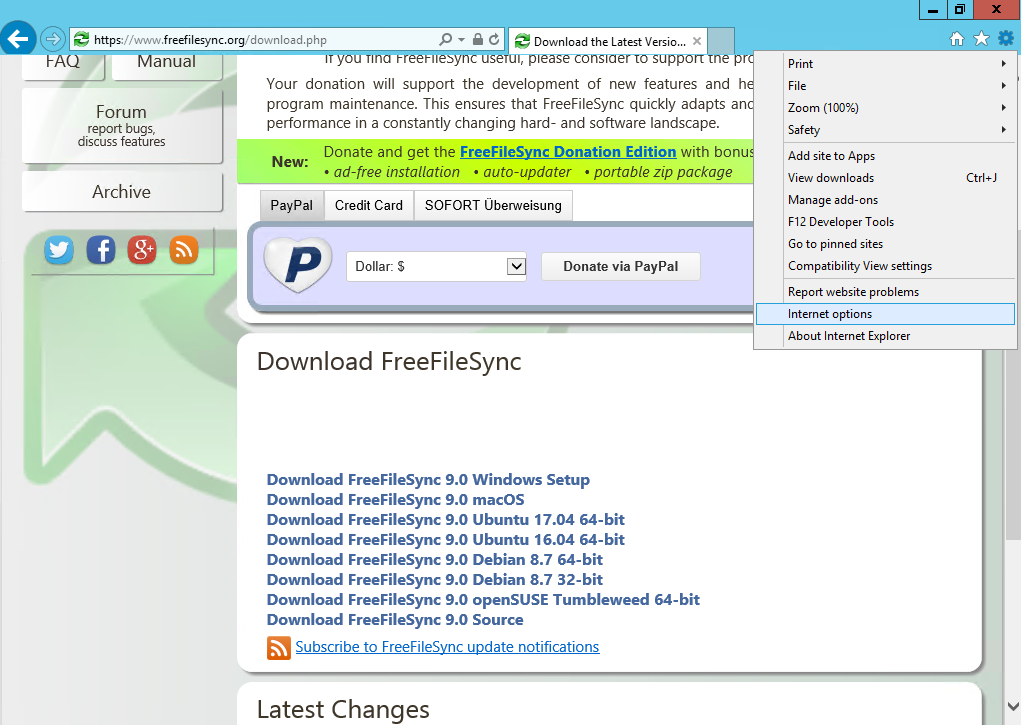Download FreeFileSync 9.0 Debian 8.7 32-bit

434,580
